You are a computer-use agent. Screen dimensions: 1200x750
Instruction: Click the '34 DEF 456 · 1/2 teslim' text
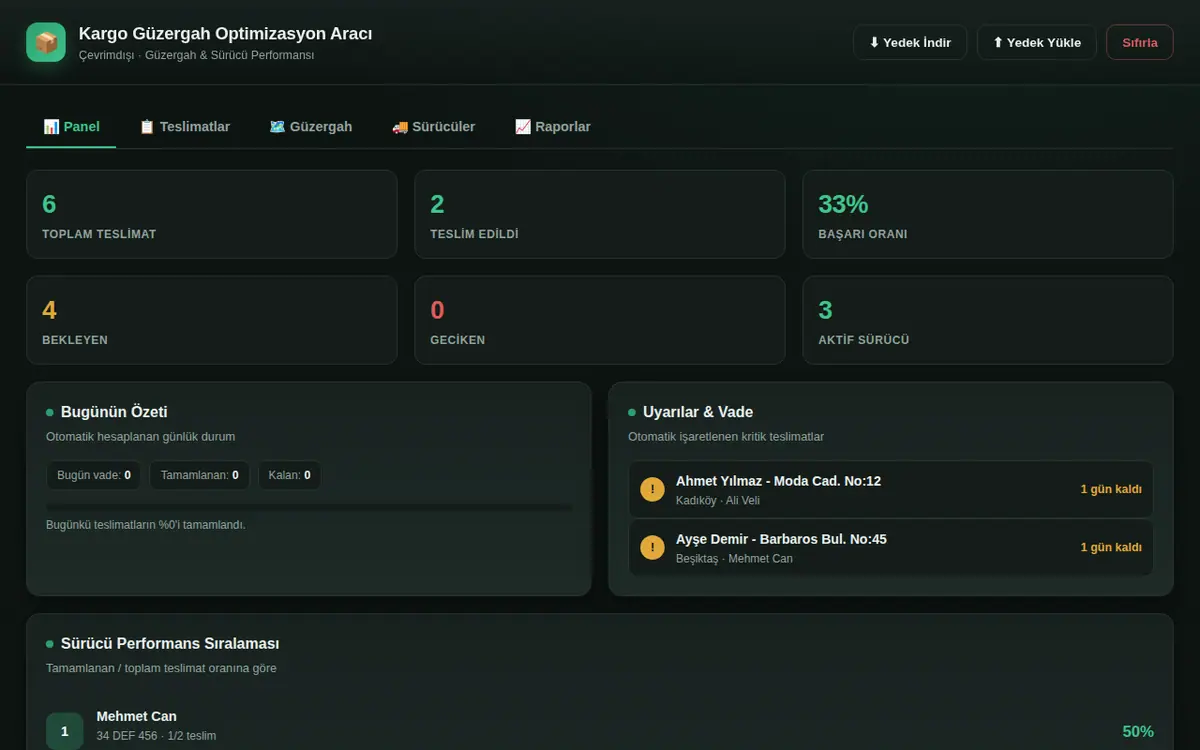pos(156,736)
